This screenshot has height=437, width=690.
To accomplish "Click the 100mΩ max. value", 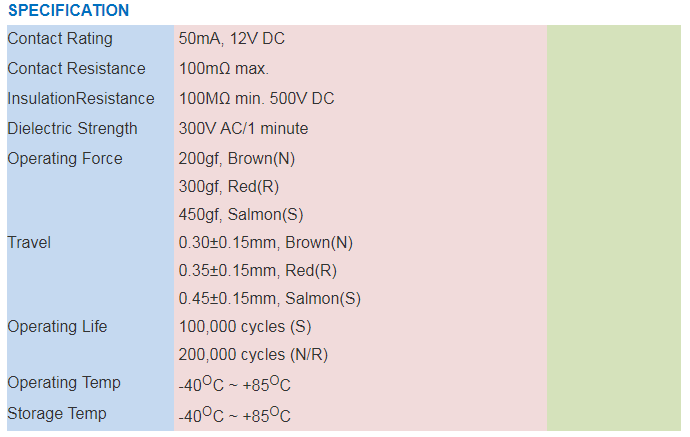I will [x=224, y=69].
